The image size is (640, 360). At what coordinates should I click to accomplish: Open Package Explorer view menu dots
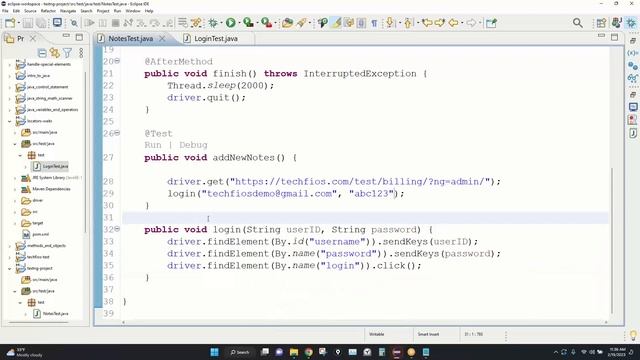[81, 53]
